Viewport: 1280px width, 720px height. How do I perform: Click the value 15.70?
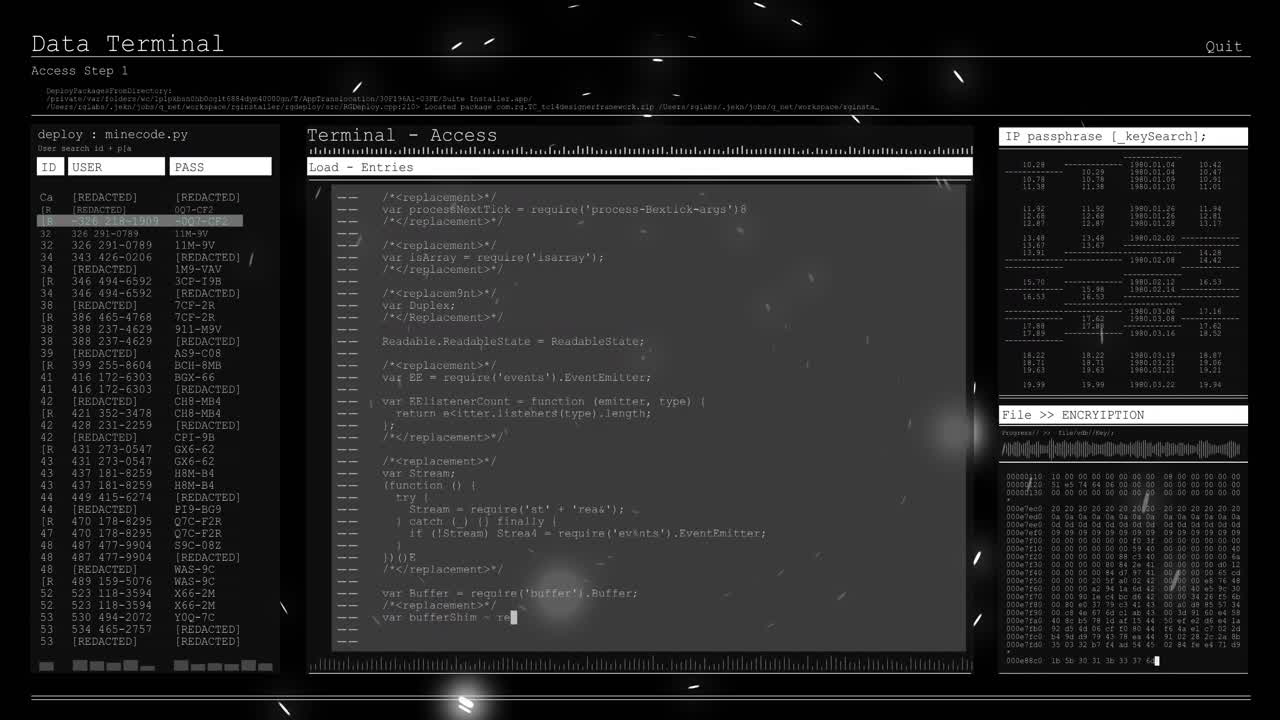pyautogui.click(x=1034, y=282)
